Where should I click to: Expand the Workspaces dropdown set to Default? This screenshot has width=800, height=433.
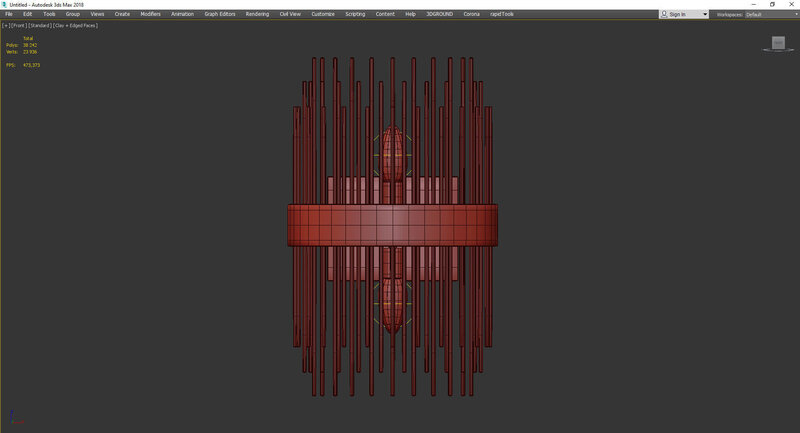(x=768, y=14)
